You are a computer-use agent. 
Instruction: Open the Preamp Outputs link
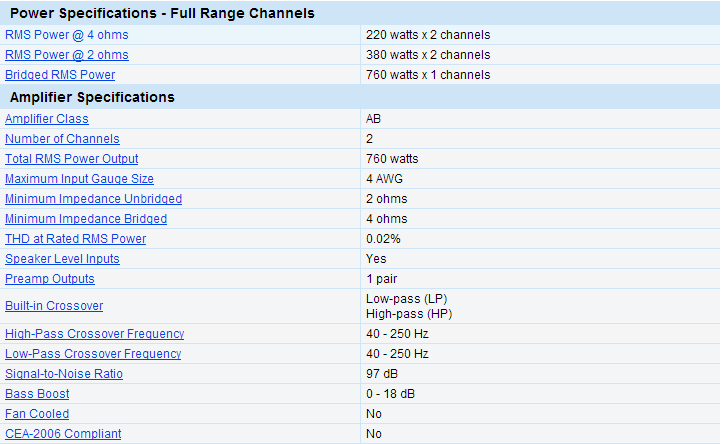[x=50, y=279]
